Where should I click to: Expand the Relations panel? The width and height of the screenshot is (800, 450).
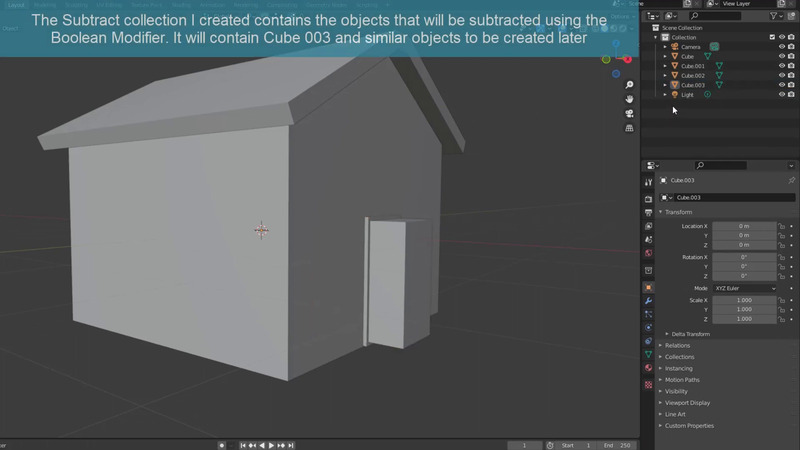click(x=678, y=345)
